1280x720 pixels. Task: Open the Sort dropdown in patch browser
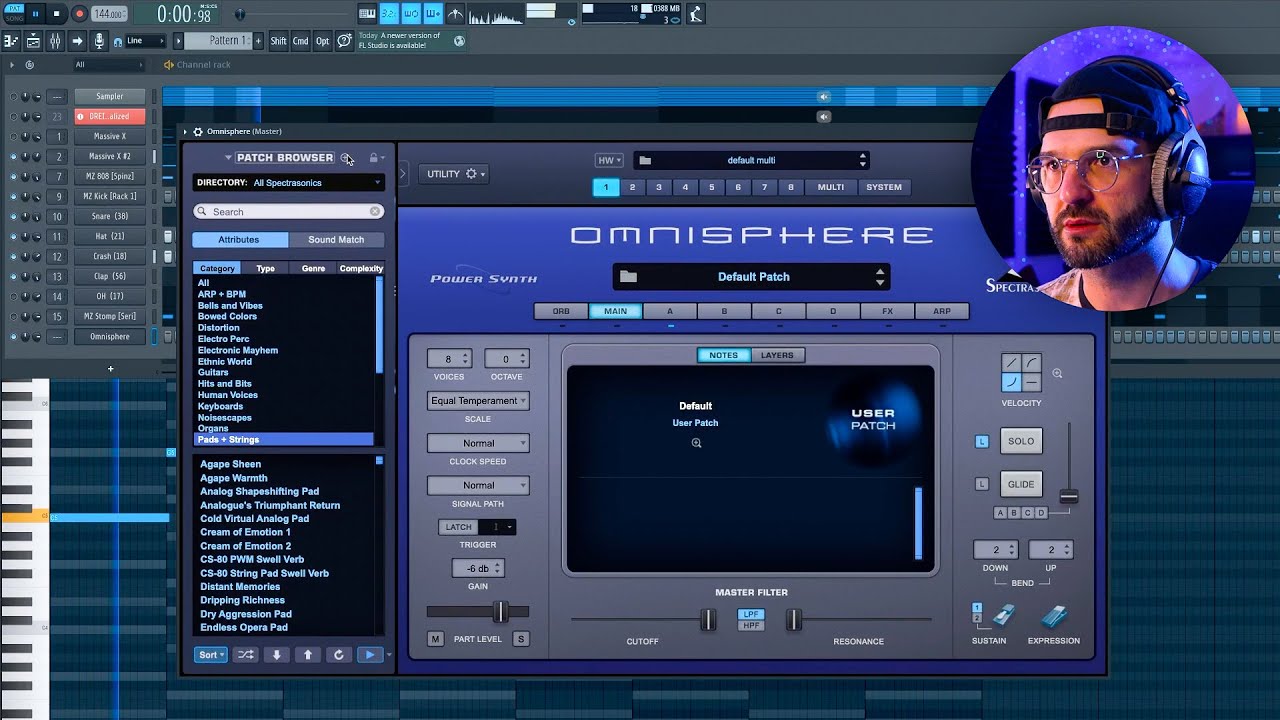coord(211,655)
